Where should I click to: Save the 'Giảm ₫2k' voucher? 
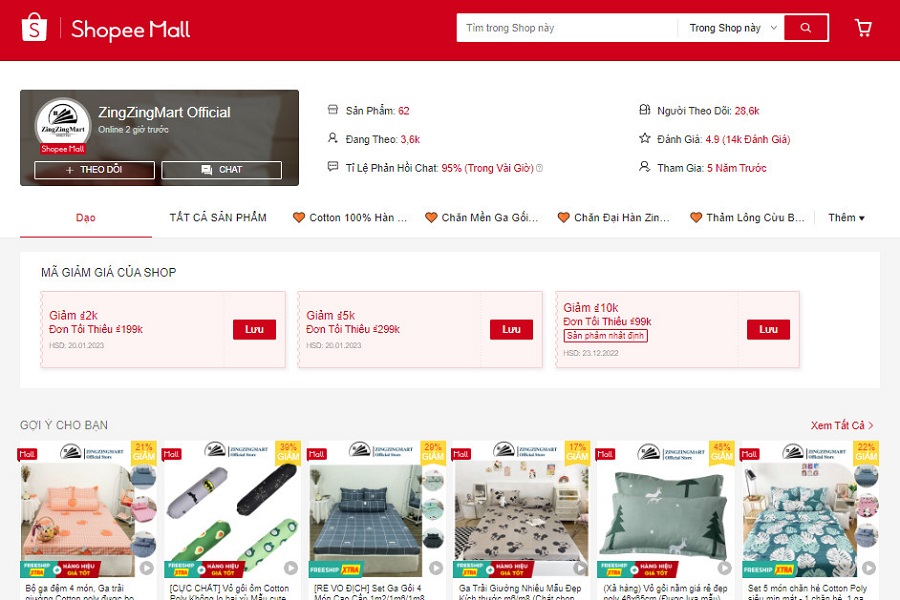click(254, 329)
